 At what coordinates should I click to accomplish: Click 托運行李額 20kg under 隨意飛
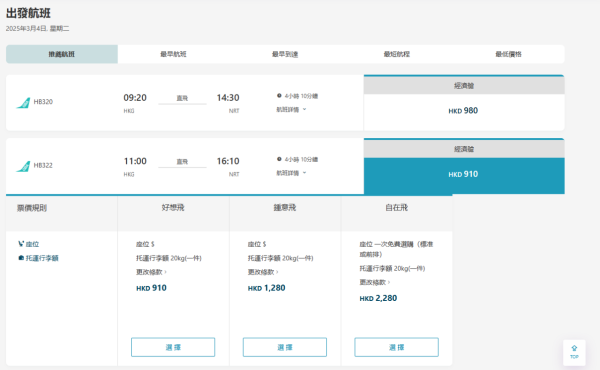click(280, 258)
